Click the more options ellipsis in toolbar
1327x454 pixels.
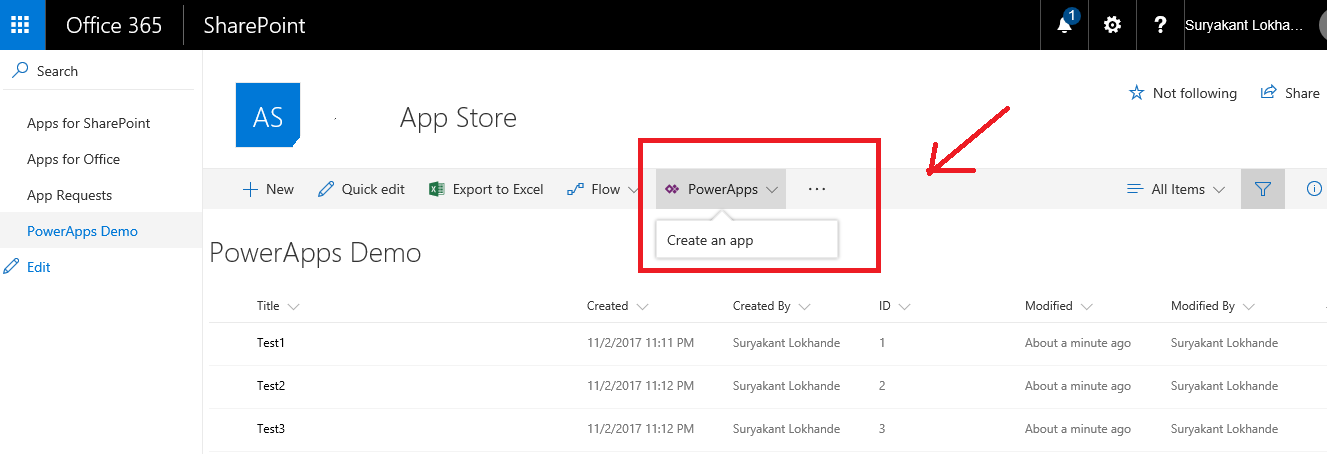[817, 189]
